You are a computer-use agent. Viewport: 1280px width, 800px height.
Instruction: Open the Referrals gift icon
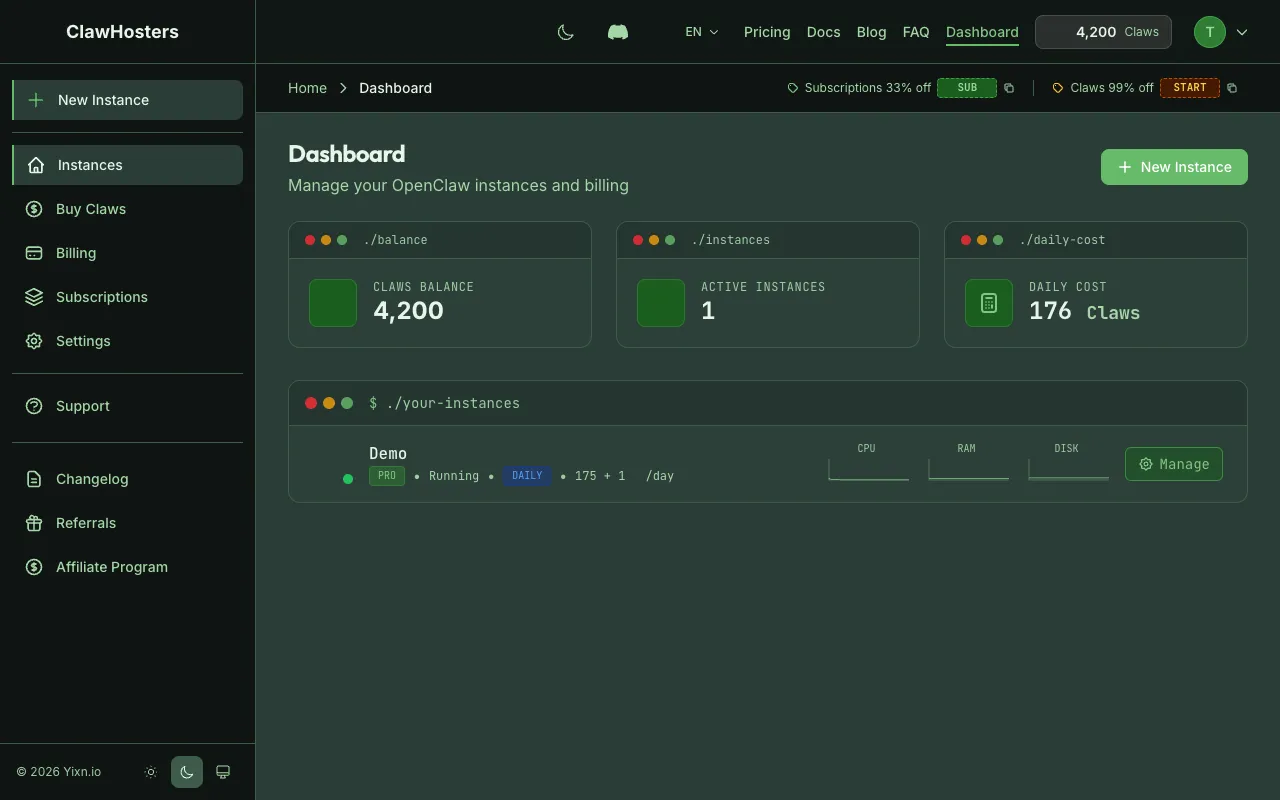(33, 523)
